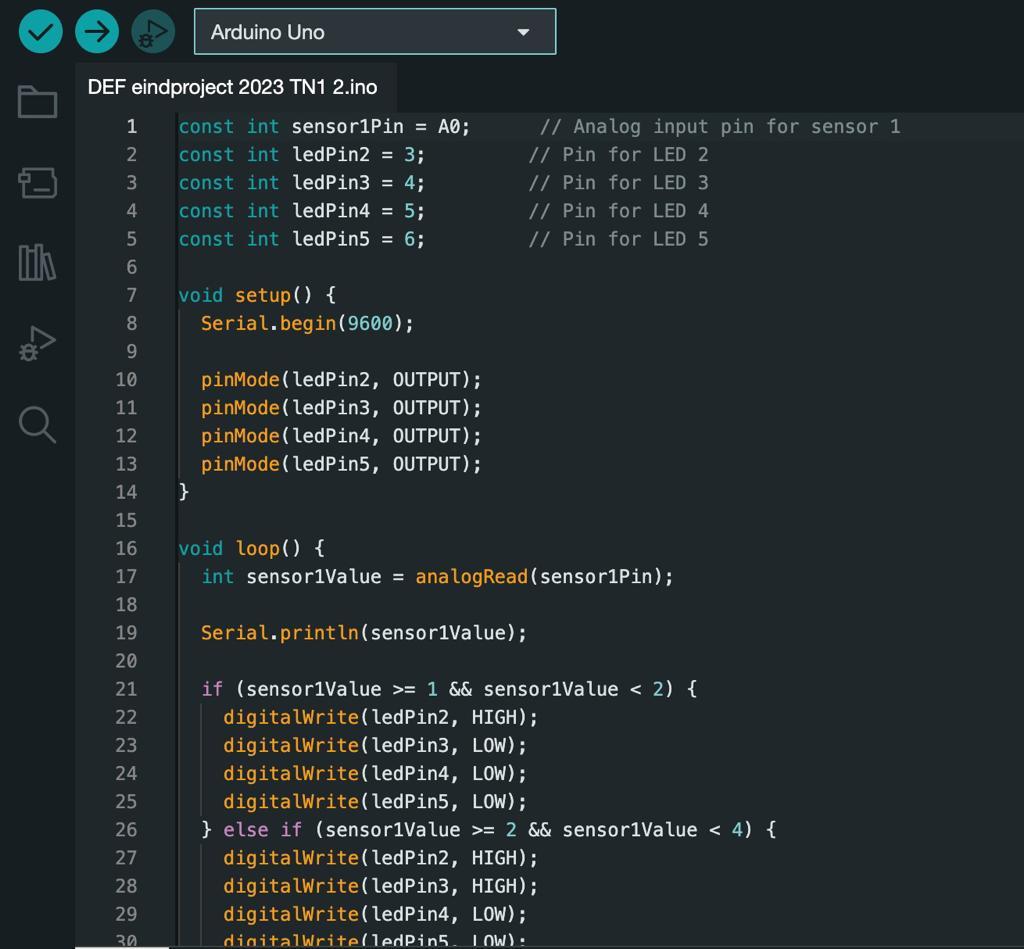Open the Boards Manager sidebar icon

click(x=37, y=182)
